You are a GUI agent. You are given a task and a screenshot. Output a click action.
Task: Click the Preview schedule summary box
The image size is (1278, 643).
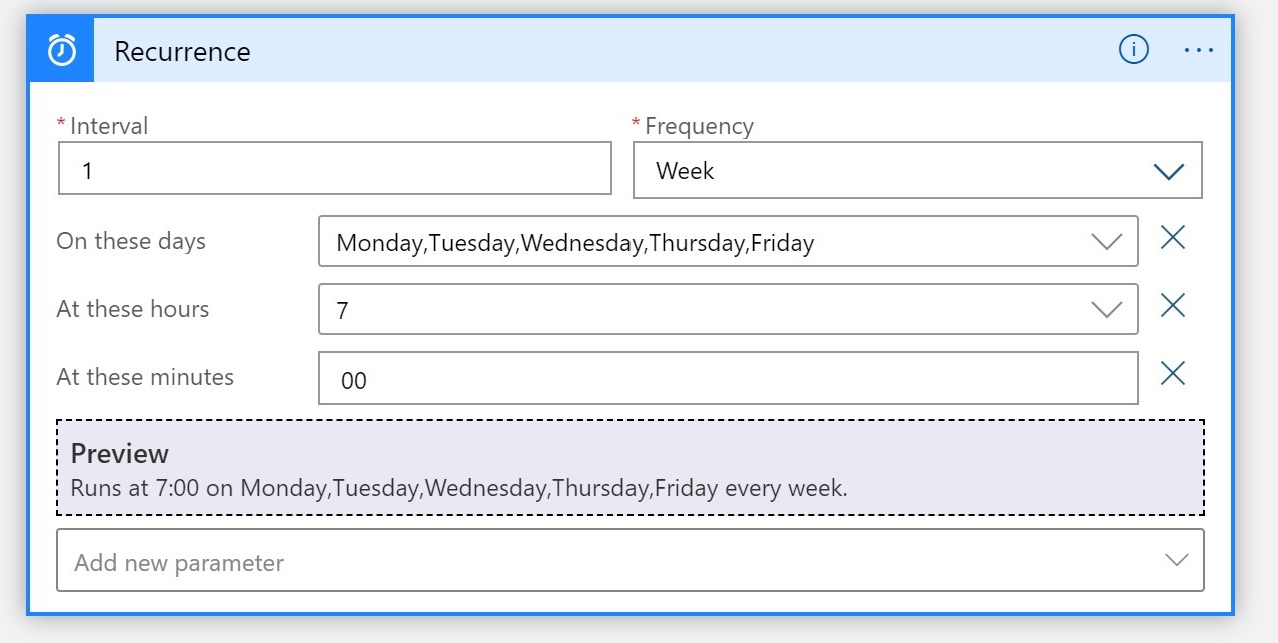(x=630, y=468)
